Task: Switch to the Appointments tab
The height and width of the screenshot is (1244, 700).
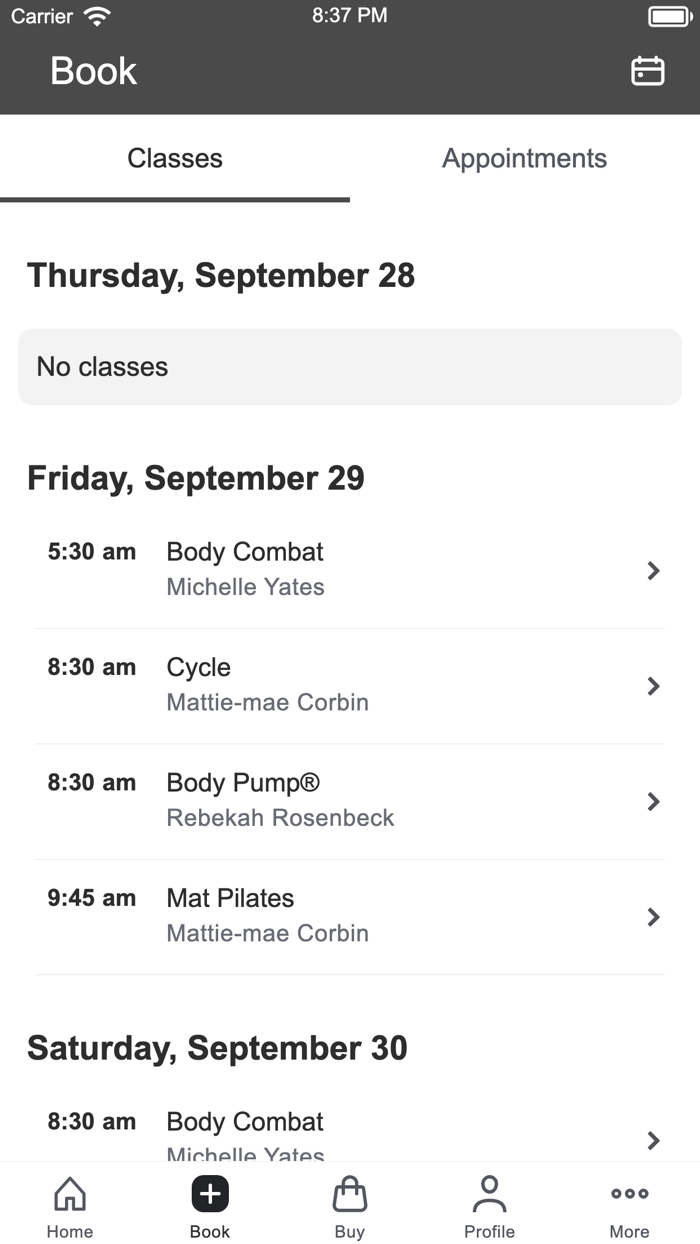Action: 524,158
